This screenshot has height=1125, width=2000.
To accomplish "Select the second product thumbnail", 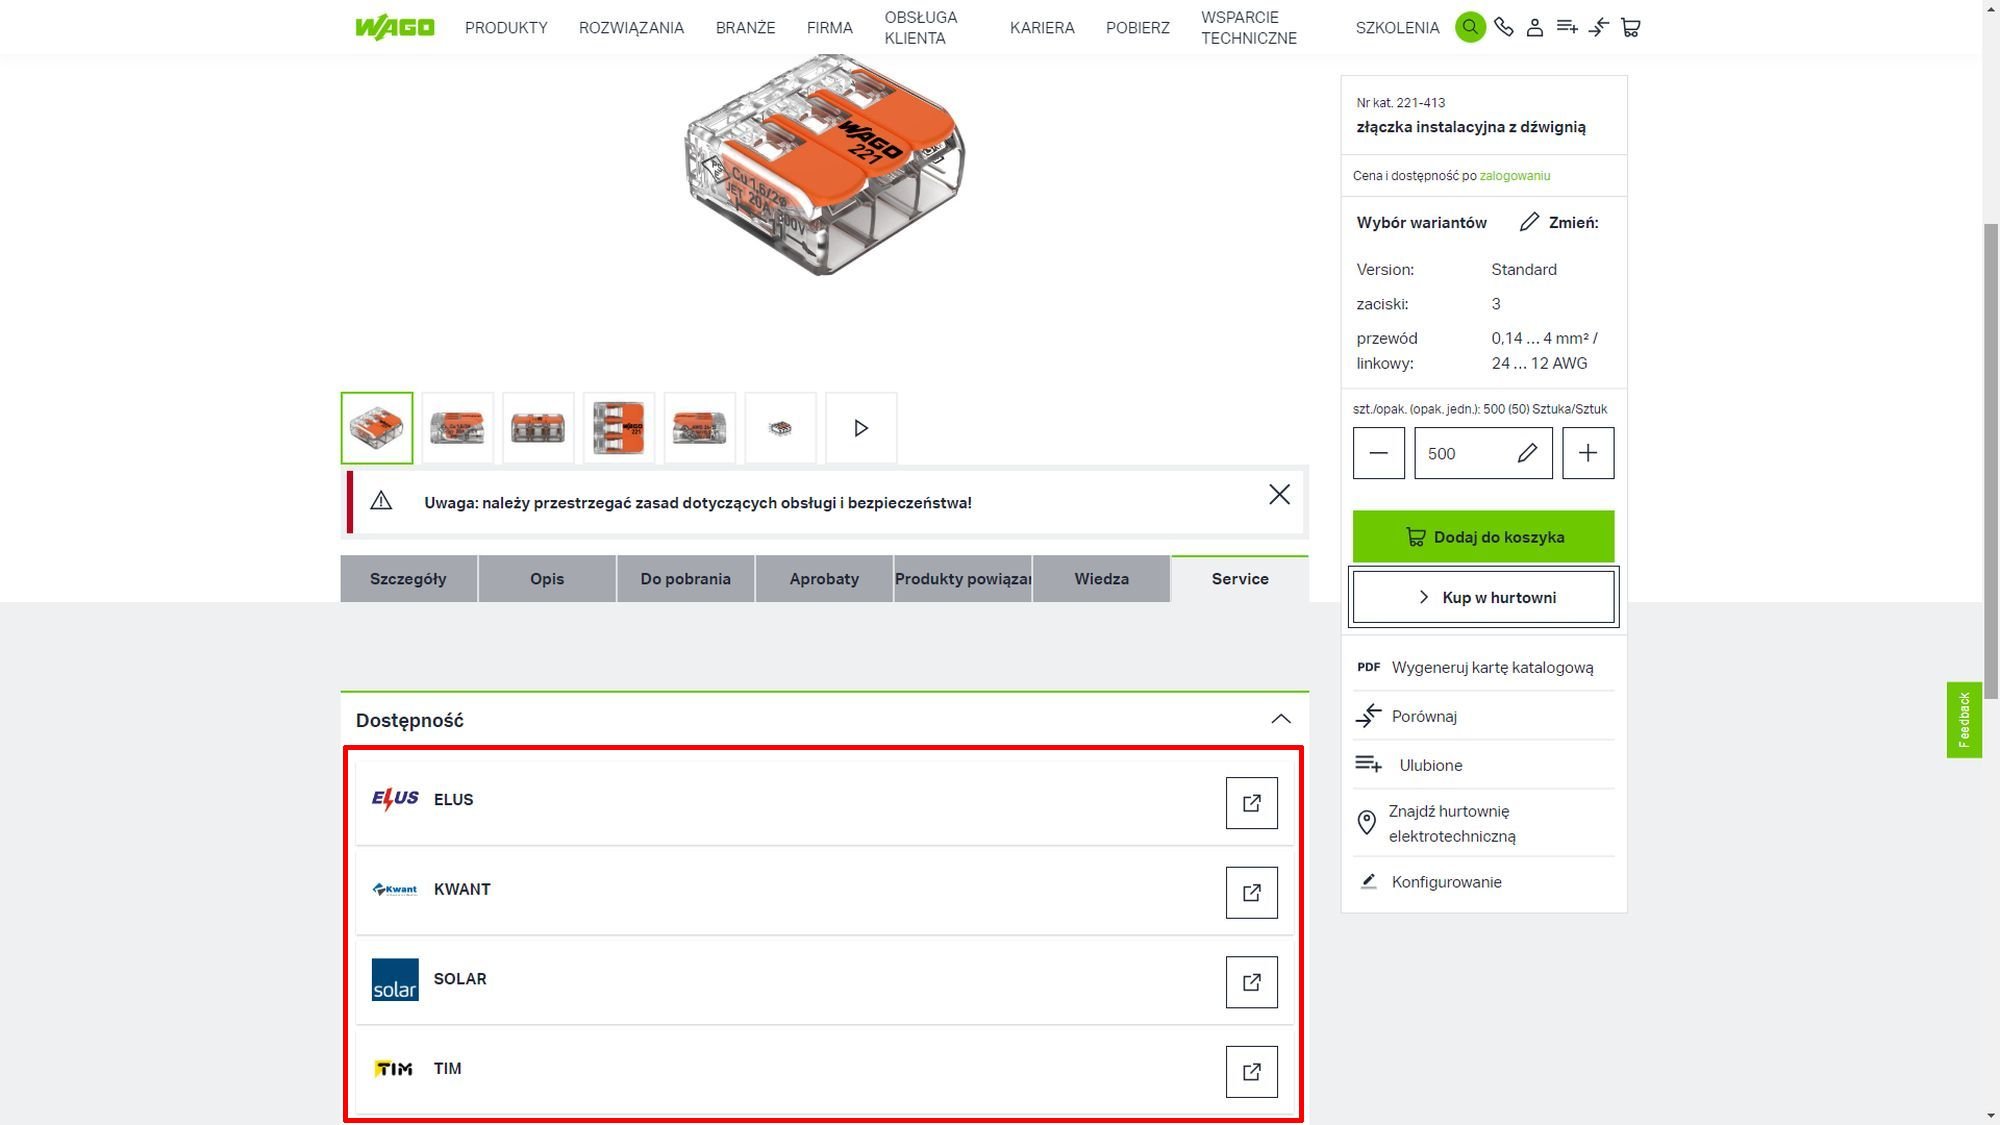I will pos(457,428).
